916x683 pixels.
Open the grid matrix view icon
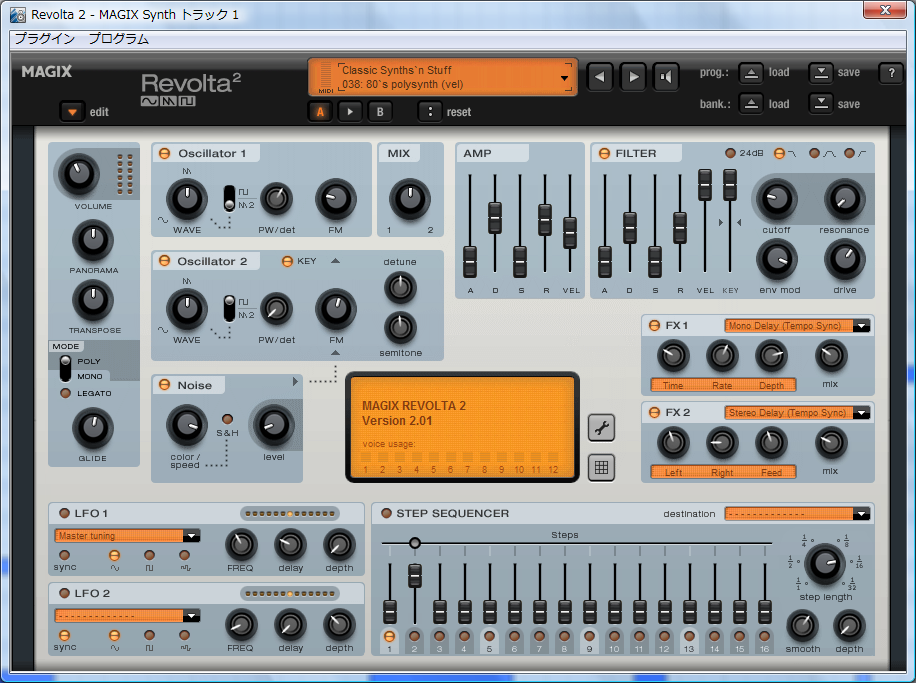[x=601, y=466]
